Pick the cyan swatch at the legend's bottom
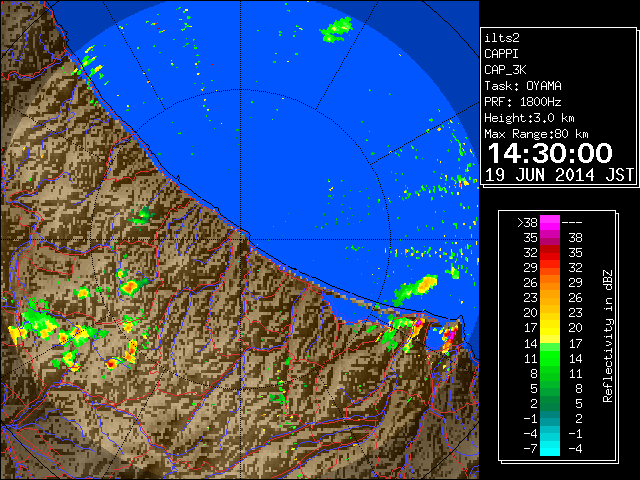Screen dimensions: 640x480 coord(550,449)
